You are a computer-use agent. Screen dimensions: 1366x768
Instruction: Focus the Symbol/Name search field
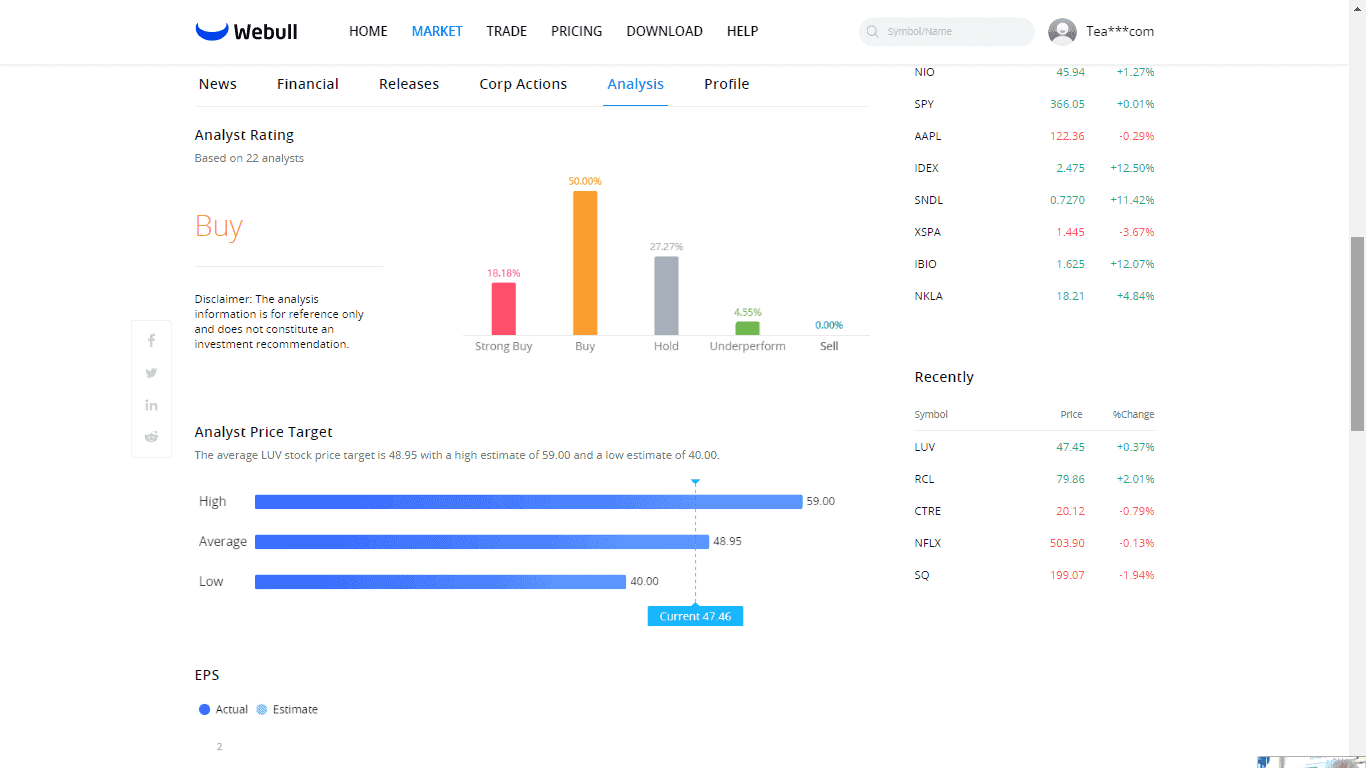(955, 32)
